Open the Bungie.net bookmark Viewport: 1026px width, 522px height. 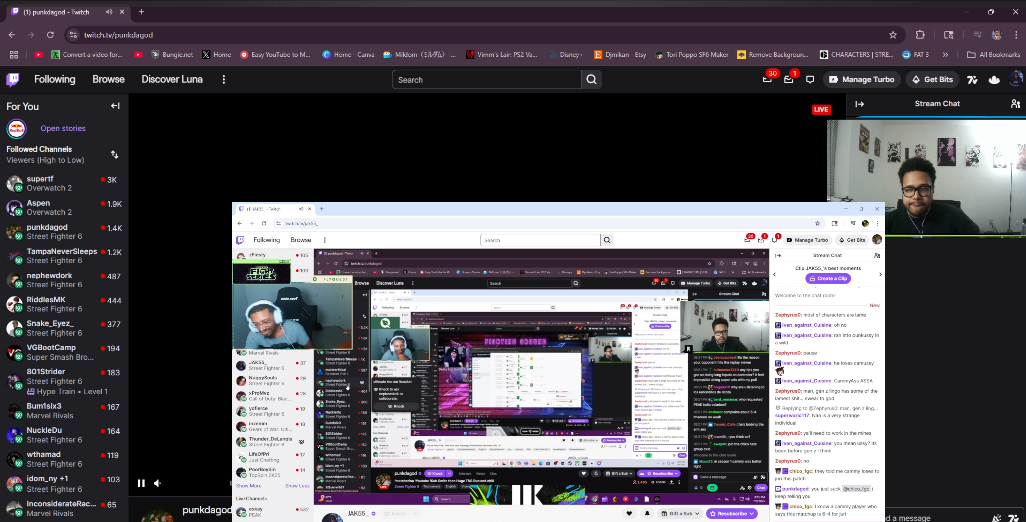click(171, 55)
